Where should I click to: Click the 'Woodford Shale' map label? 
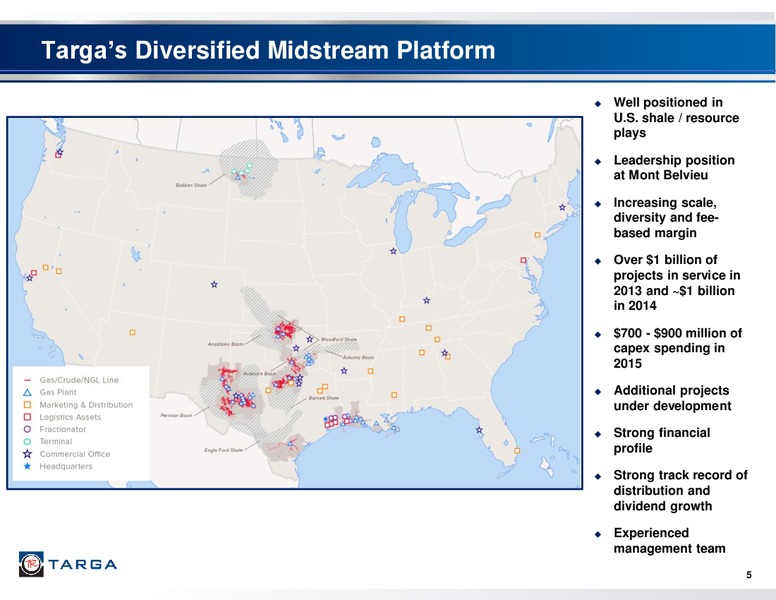click(x=339, y=340)
